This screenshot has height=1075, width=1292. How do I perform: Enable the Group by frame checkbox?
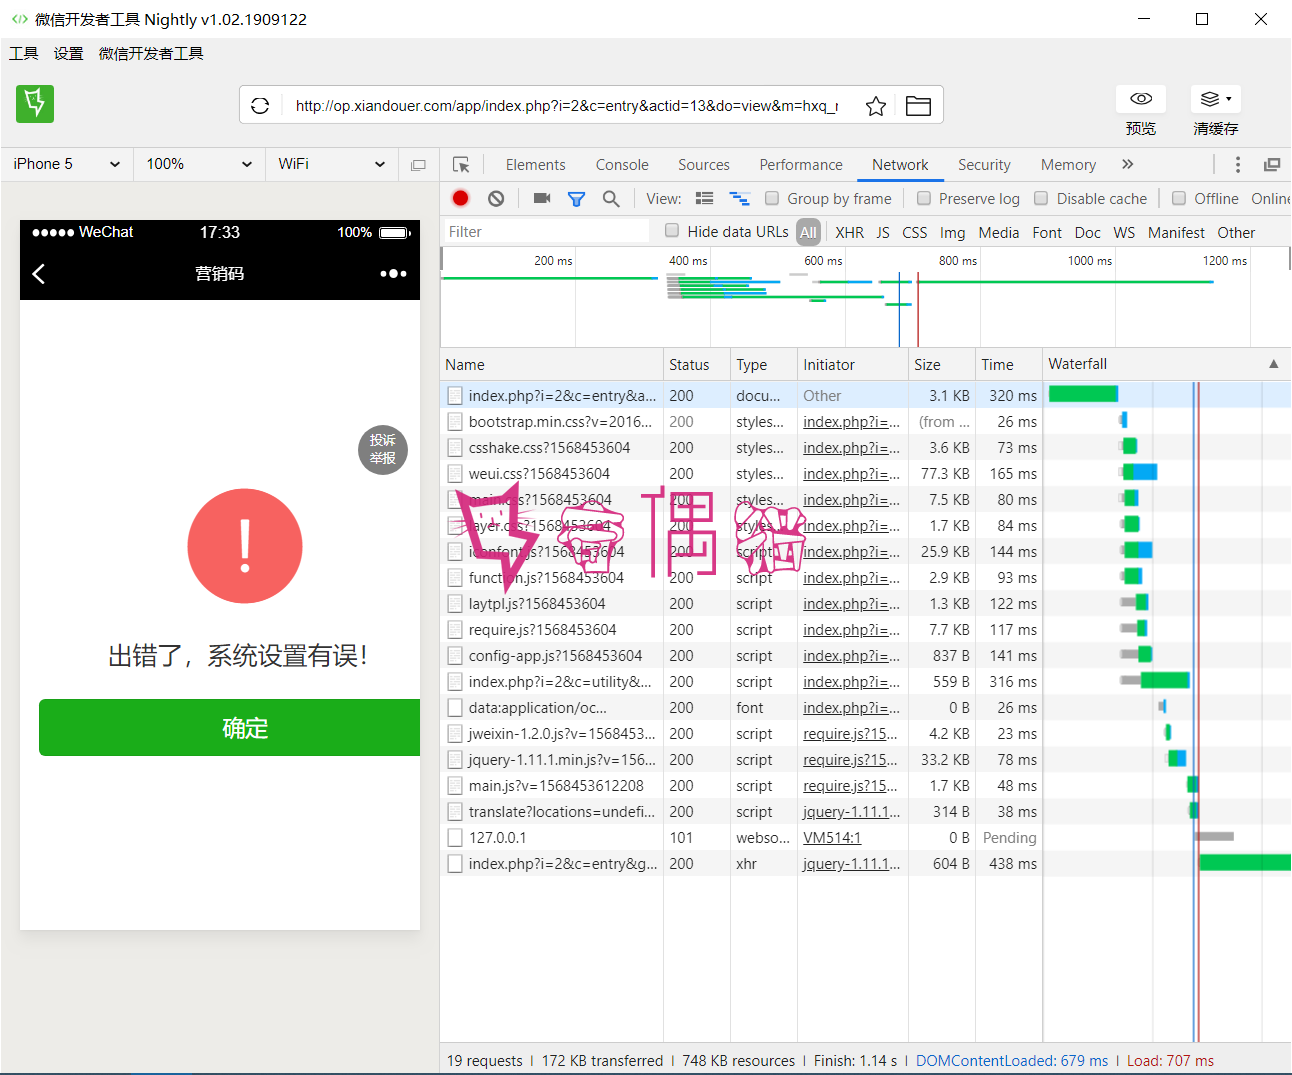pyautogui.click(x=772, y=198)
